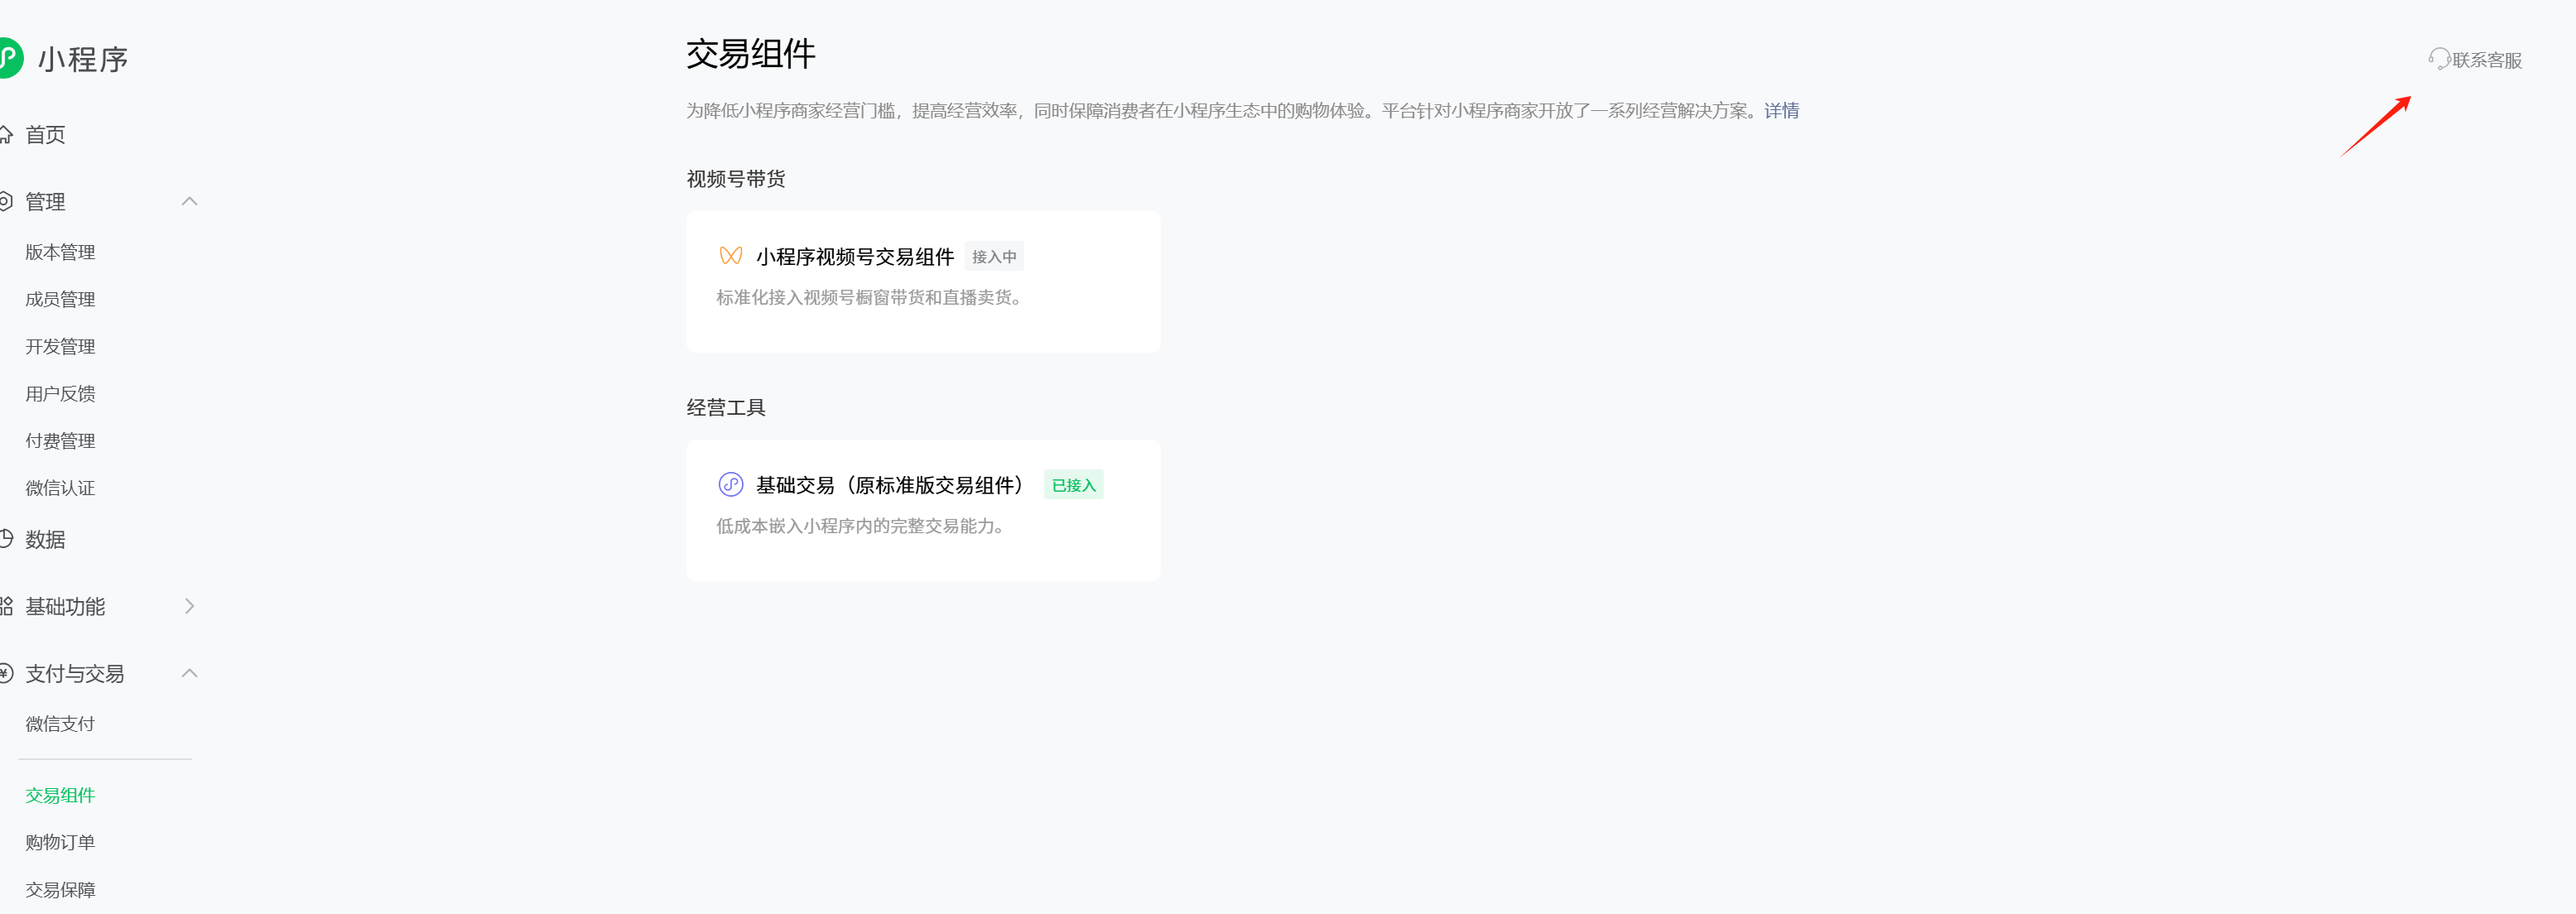Viewport: 2576px width, 914px height.
Task: Expand the 基础功能 section arrow
Action: 189,606
